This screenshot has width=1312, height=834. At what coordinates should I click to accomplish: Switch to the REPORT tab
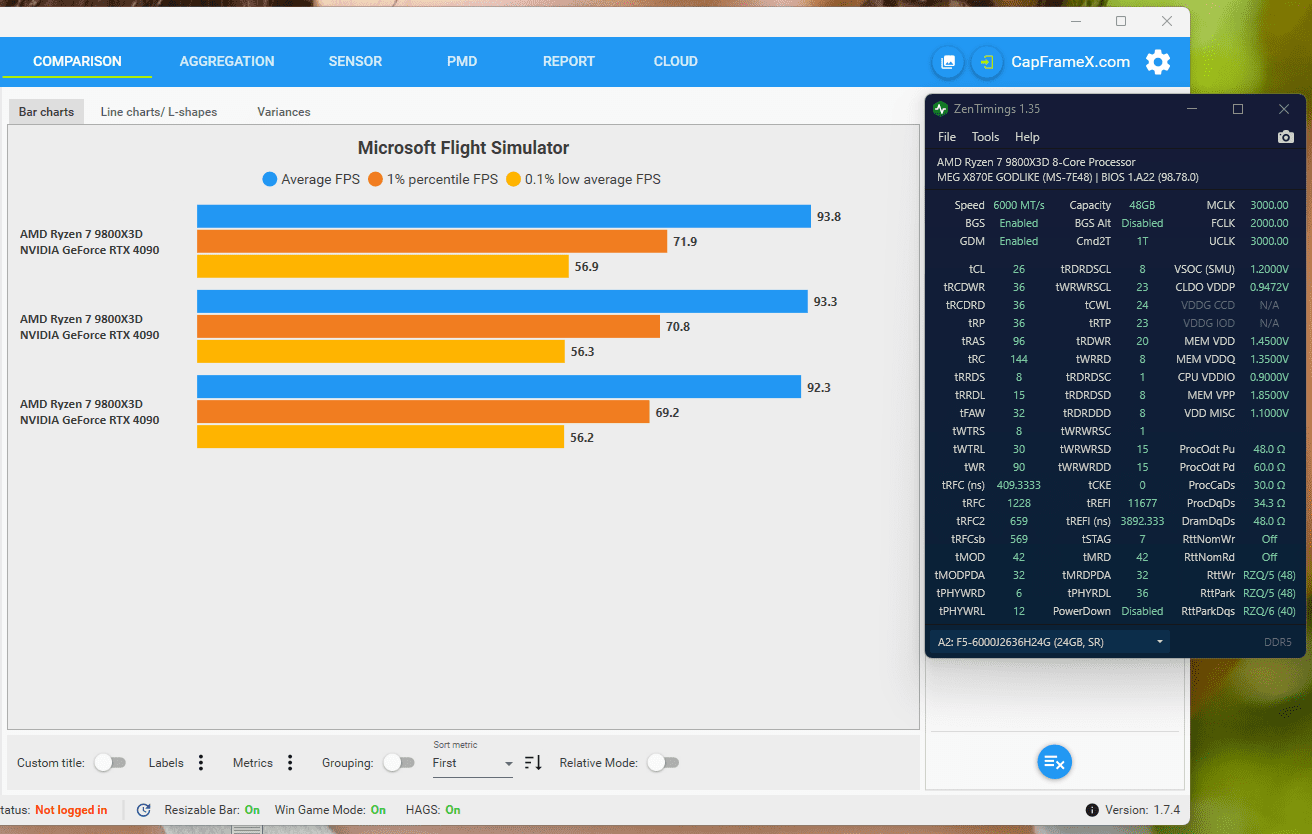tap(569, 62)
